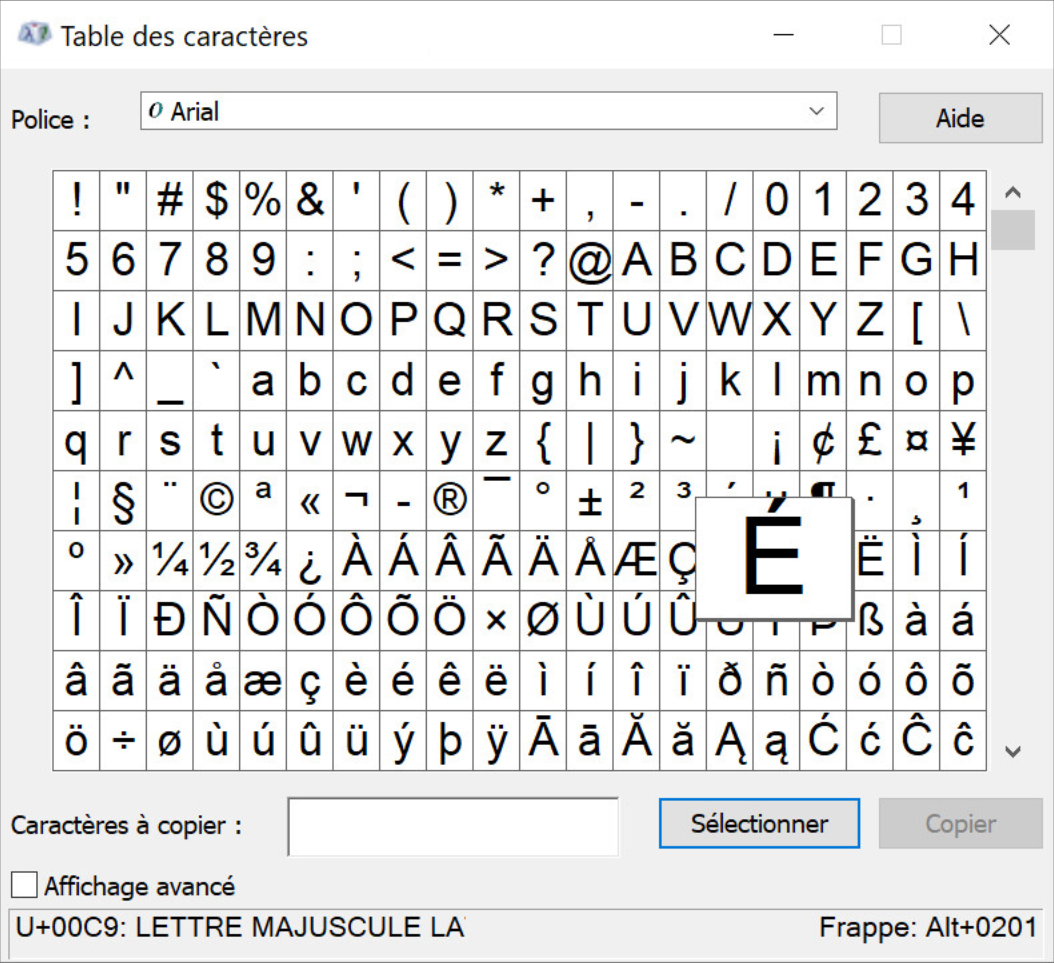Click the Sélectionner button
Screen dimensions: 1054x963
coord(759,823)
